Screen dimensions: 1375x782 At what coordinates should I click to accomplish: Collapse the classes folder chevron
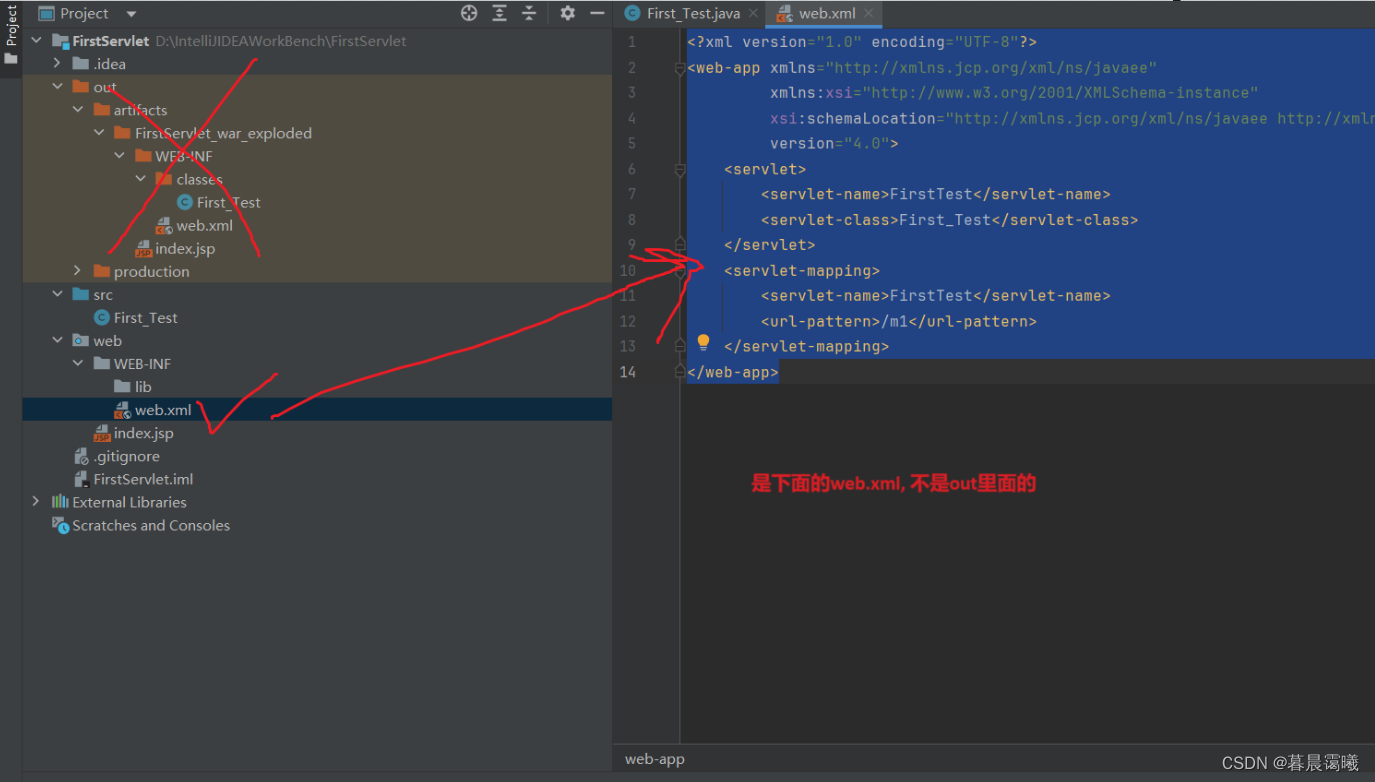tap(141, 179)
